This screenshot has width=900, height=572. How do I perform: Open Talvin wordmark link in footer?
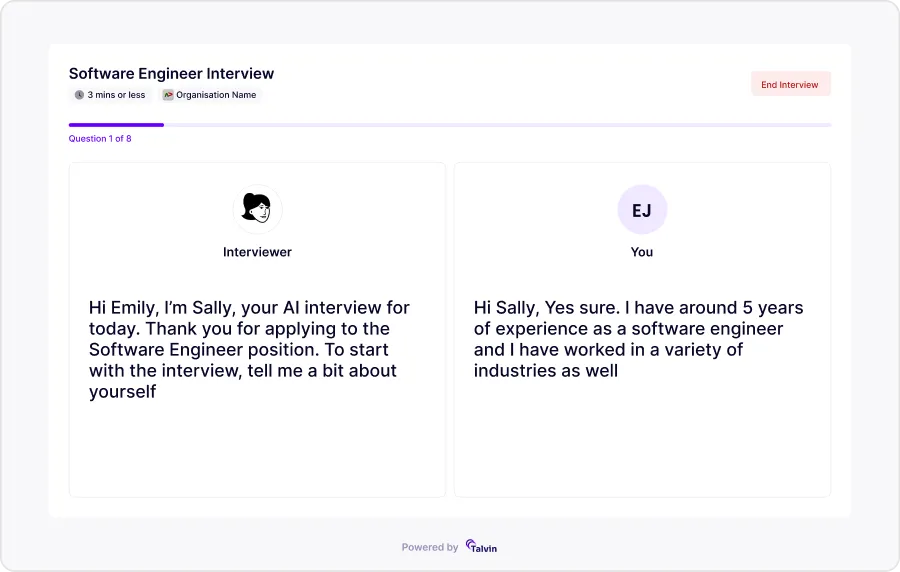(x=486, y=548)
